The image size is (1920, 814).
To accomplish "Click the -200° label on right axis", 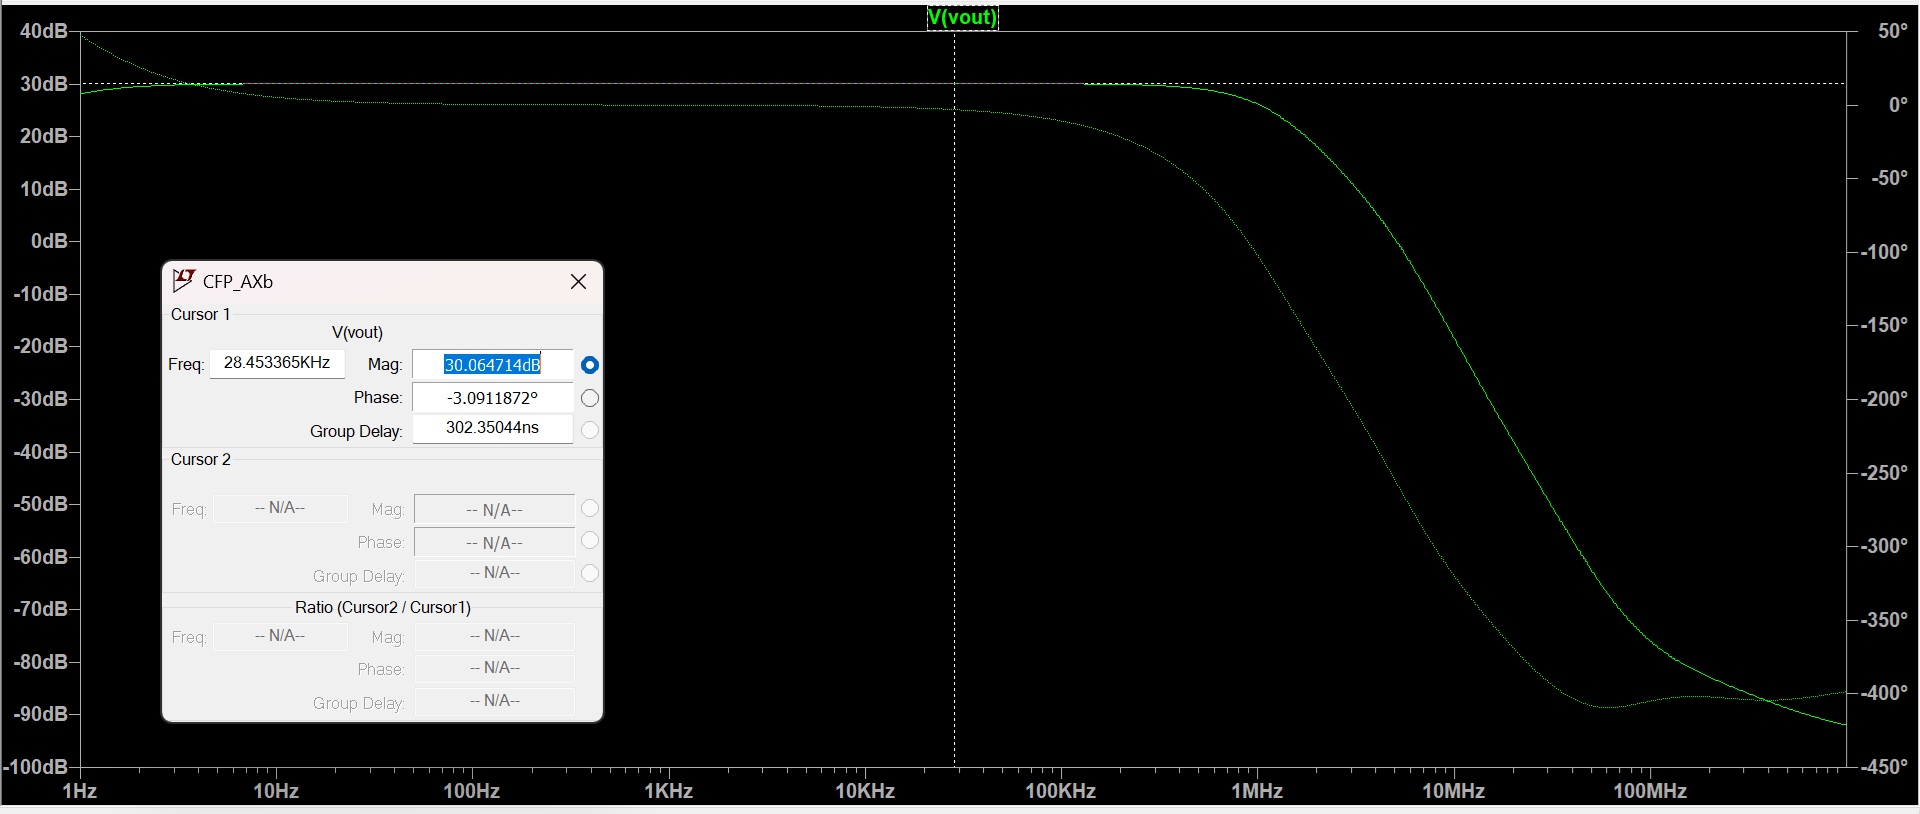I will pyautogui.click(x=1884, y=399).
